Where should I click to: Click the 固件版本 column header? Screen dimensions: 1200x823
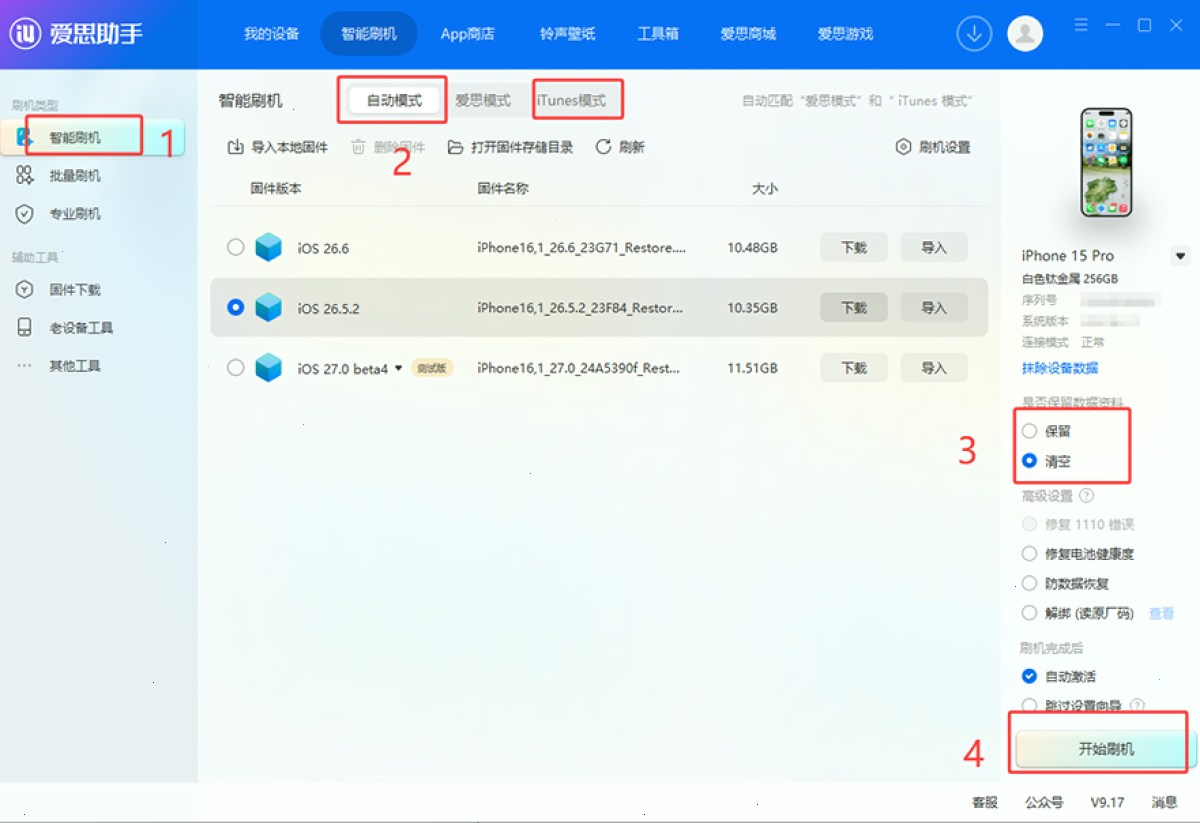tap(276, 188)
